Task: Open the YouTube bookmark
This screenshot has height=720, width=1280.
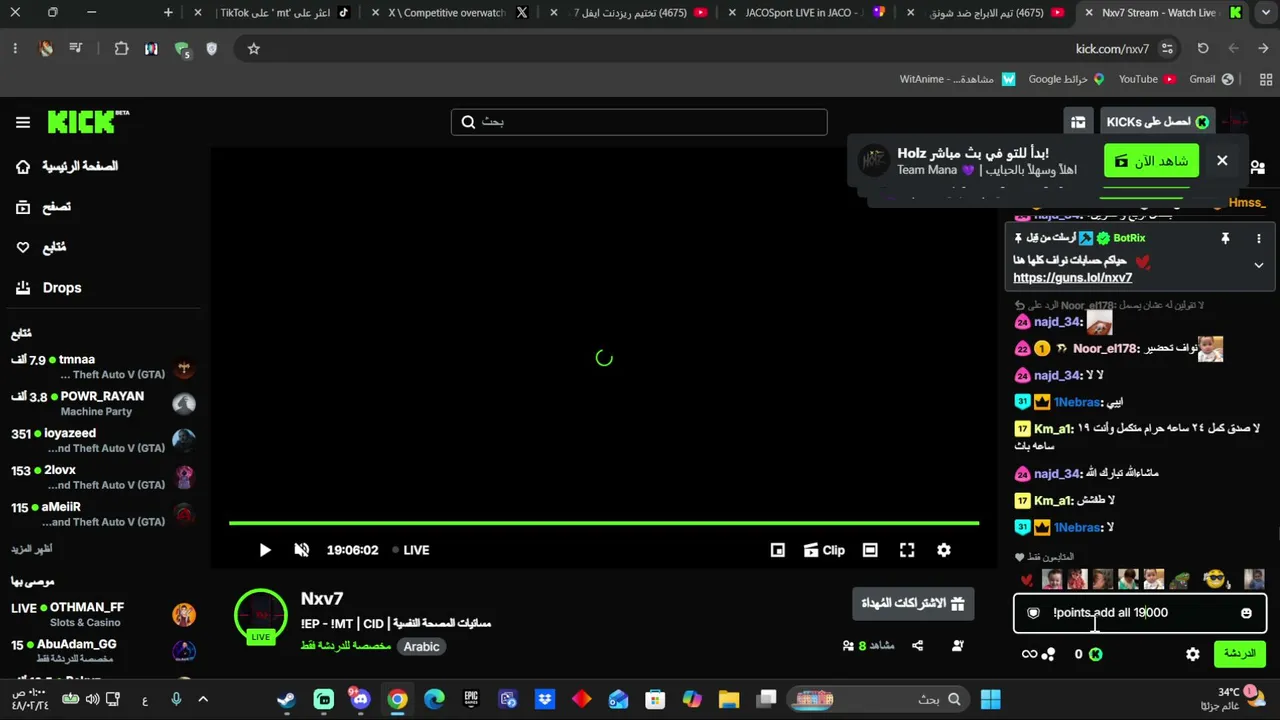Action: click(1147, 79)
